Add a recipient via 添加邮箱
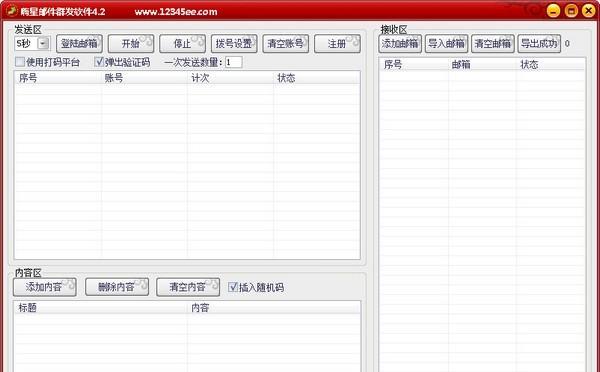 click(x=400, y=44)
